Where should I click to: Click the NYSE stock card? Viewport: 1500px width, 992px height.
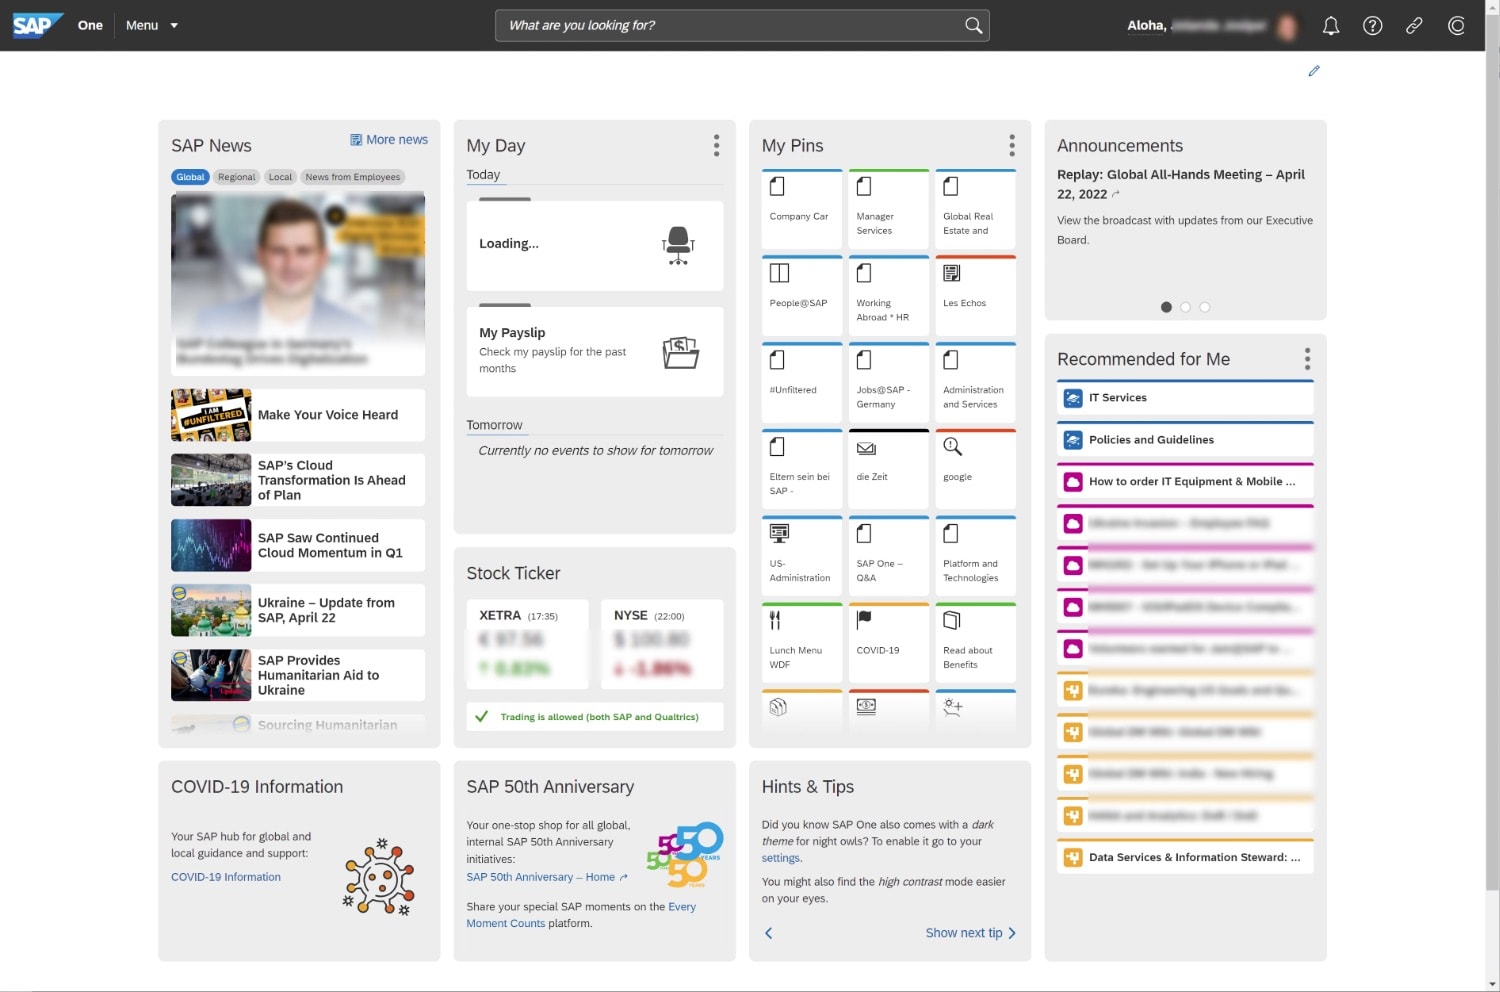click(662, 644)
